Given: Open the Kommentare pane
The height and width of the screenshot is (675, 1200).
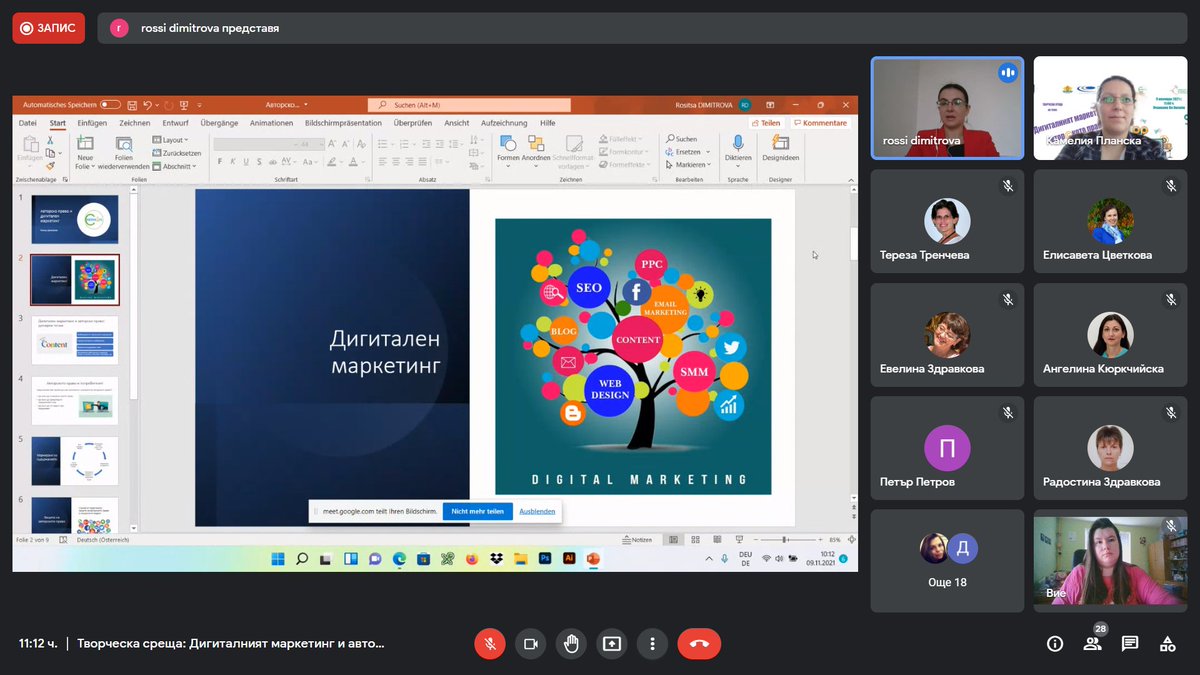Looking at the screenshot, I should pos(821,123).
